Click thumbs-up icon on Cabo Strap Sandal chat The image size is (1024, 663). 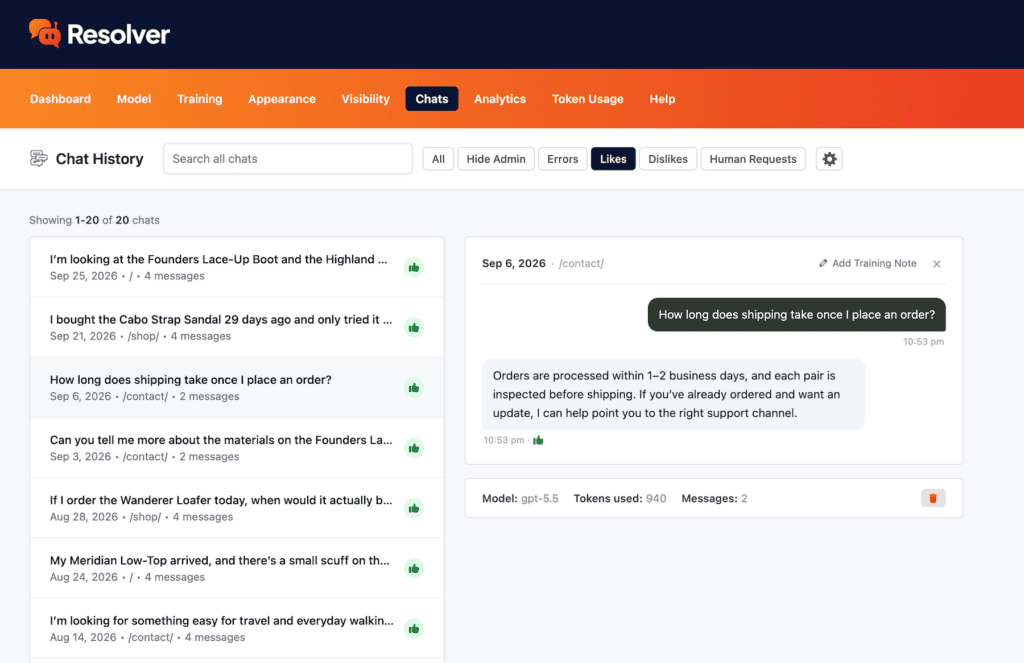[413, 327]
